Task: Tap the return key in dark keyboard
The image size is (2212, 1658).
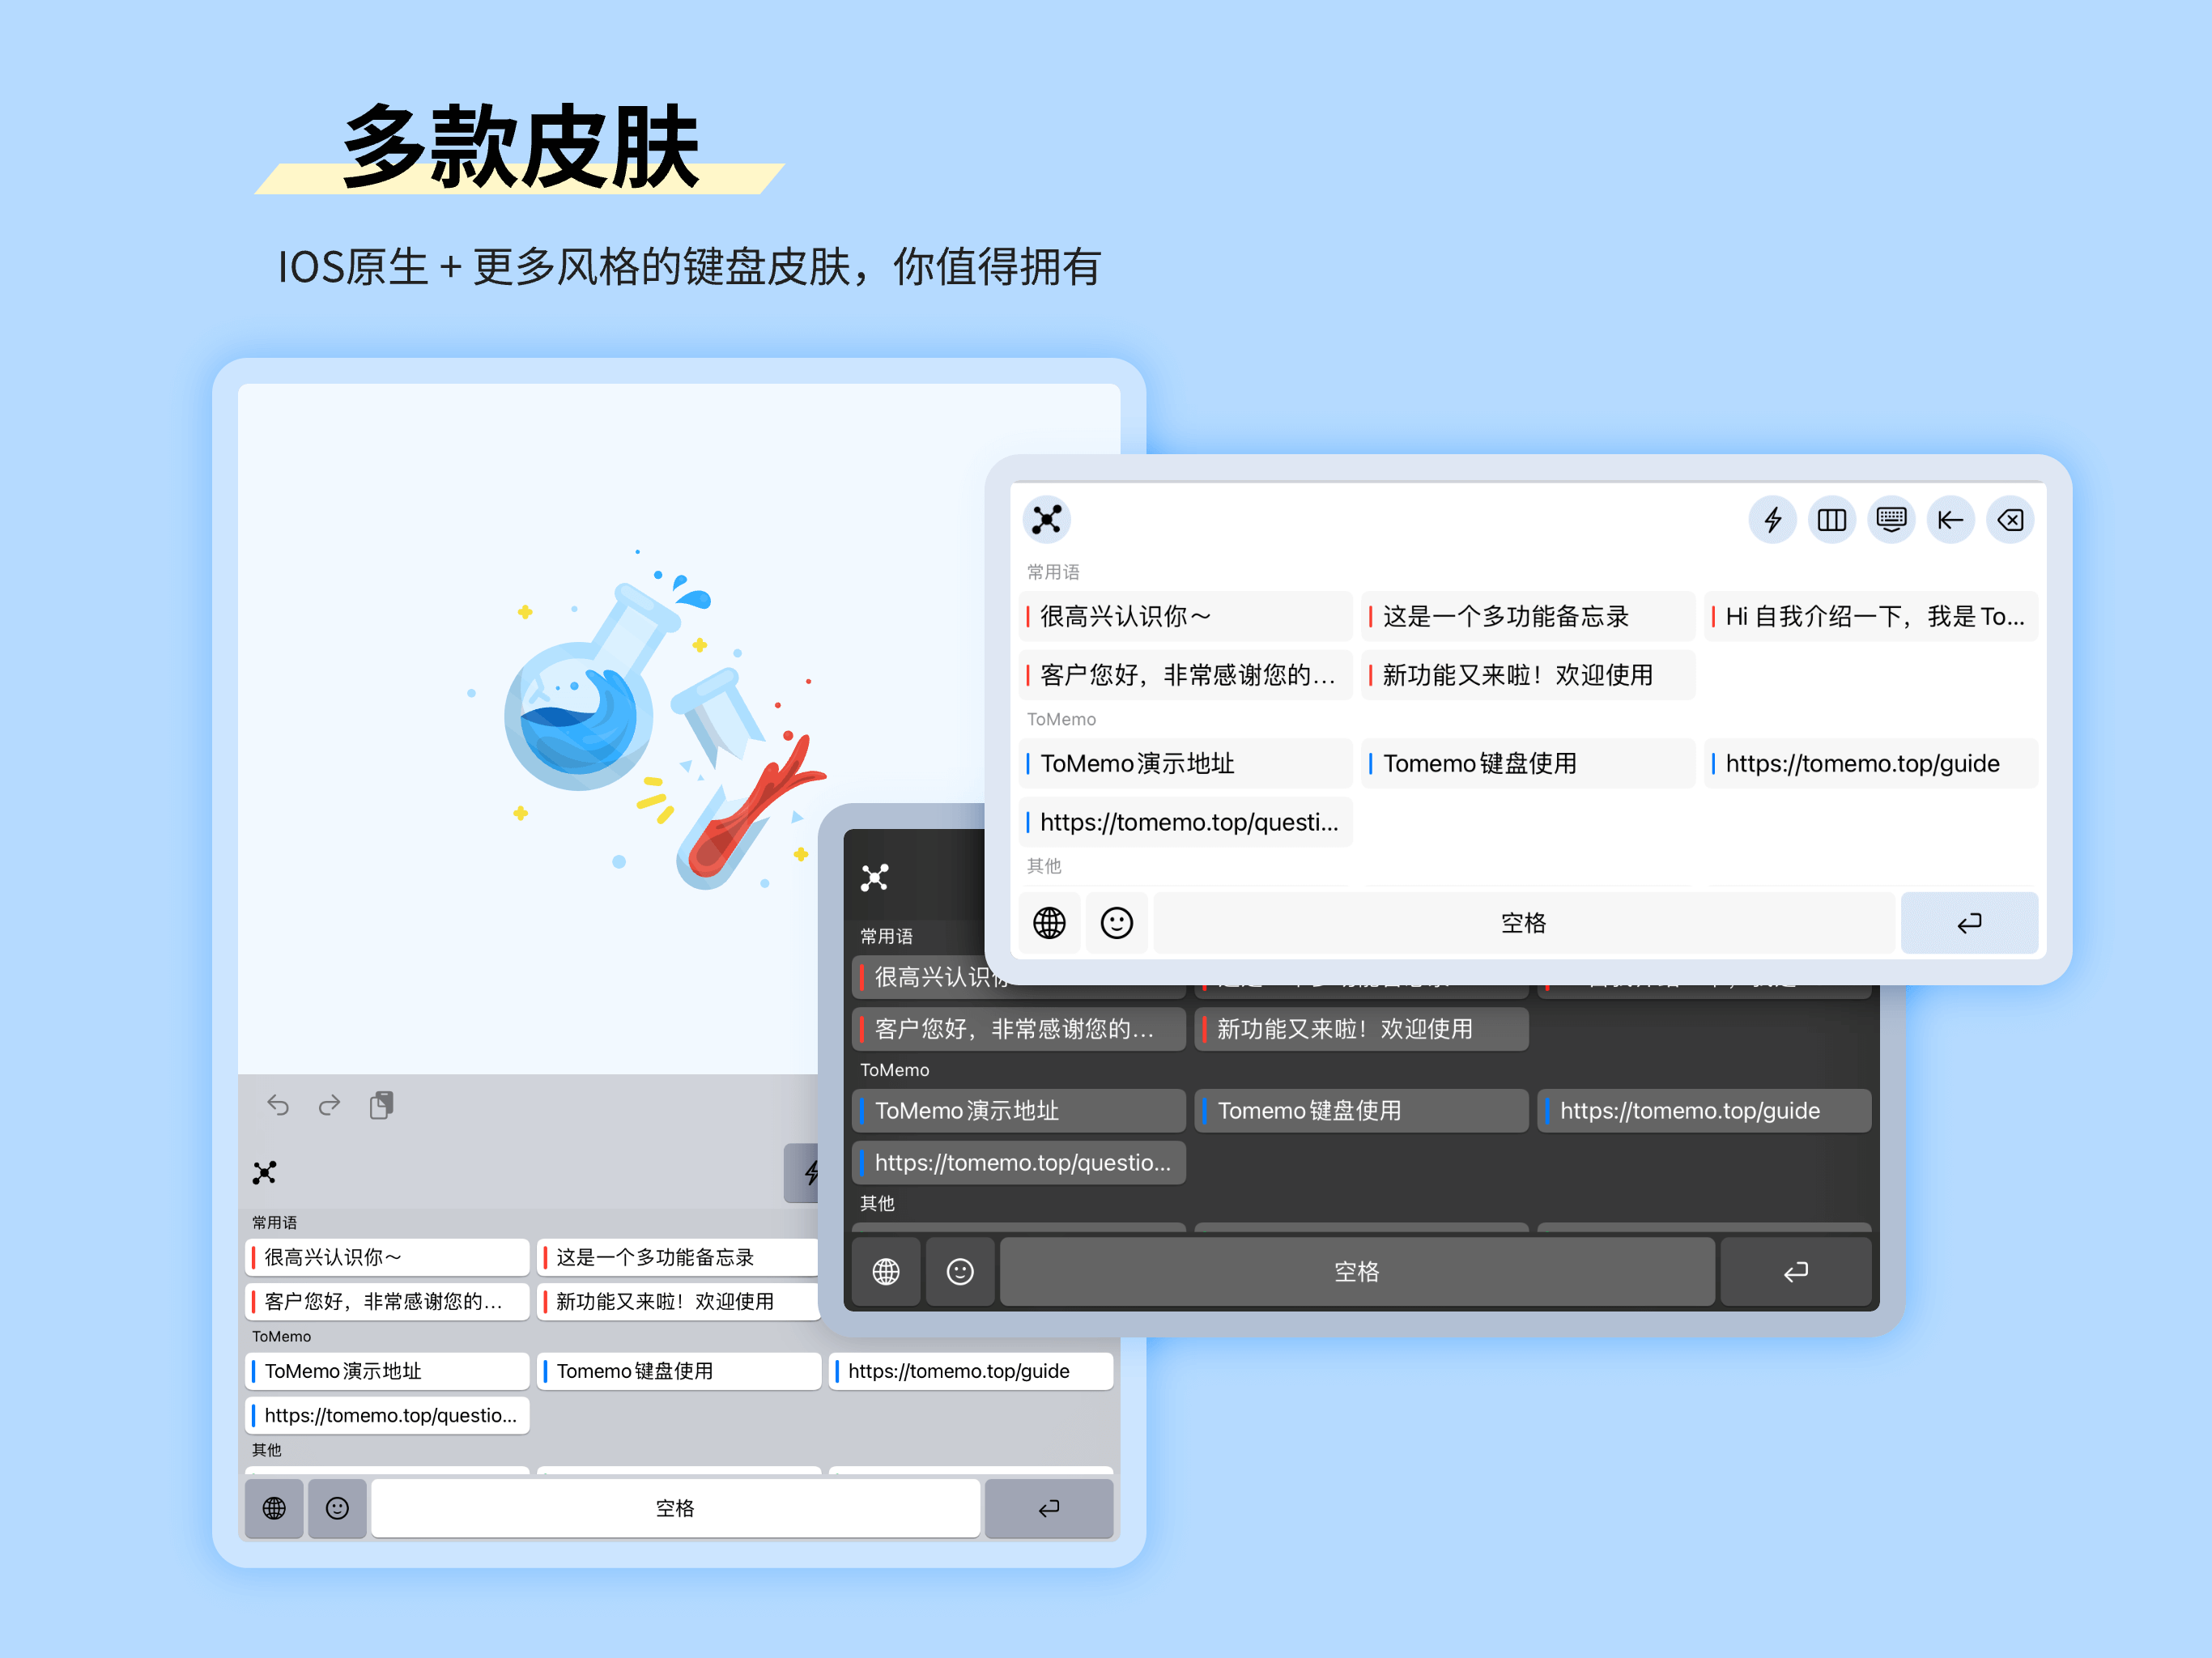Action: [1795, 1271]
